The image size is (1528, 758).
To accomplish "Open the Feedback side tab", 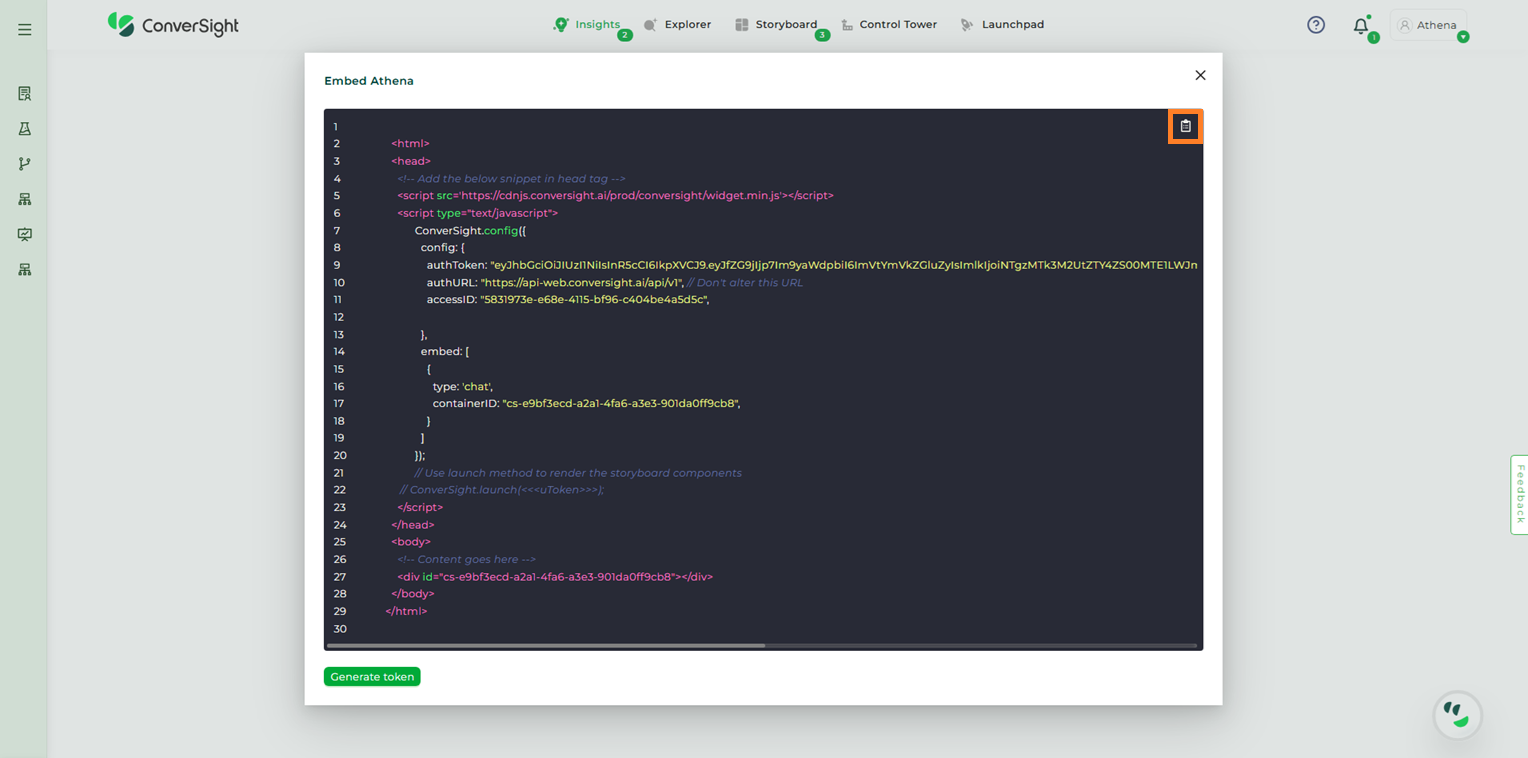I will 1519,494.
